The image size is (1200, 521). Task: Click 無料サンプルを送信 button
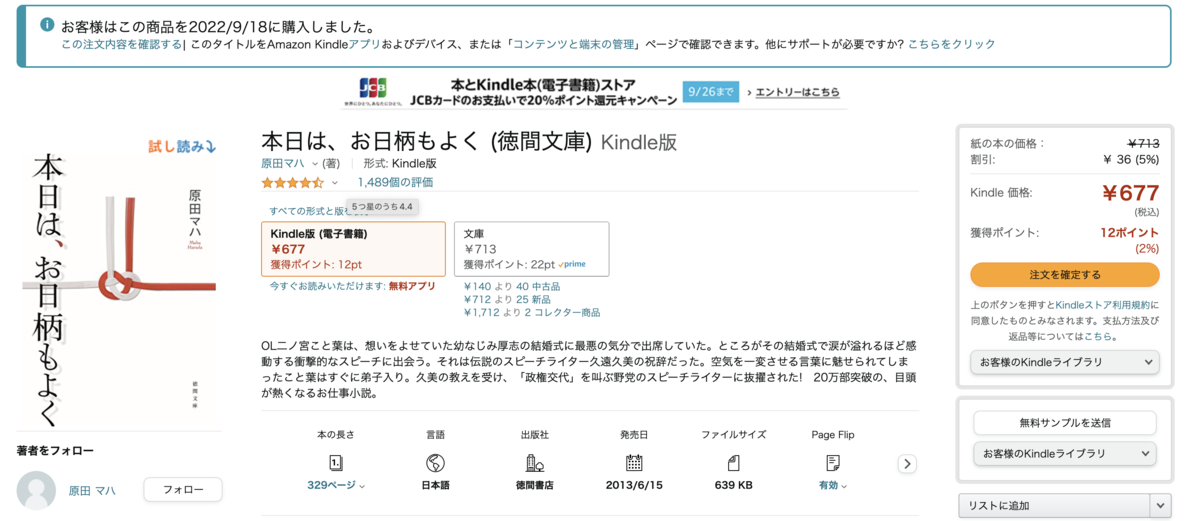[x=1065, y=423]
